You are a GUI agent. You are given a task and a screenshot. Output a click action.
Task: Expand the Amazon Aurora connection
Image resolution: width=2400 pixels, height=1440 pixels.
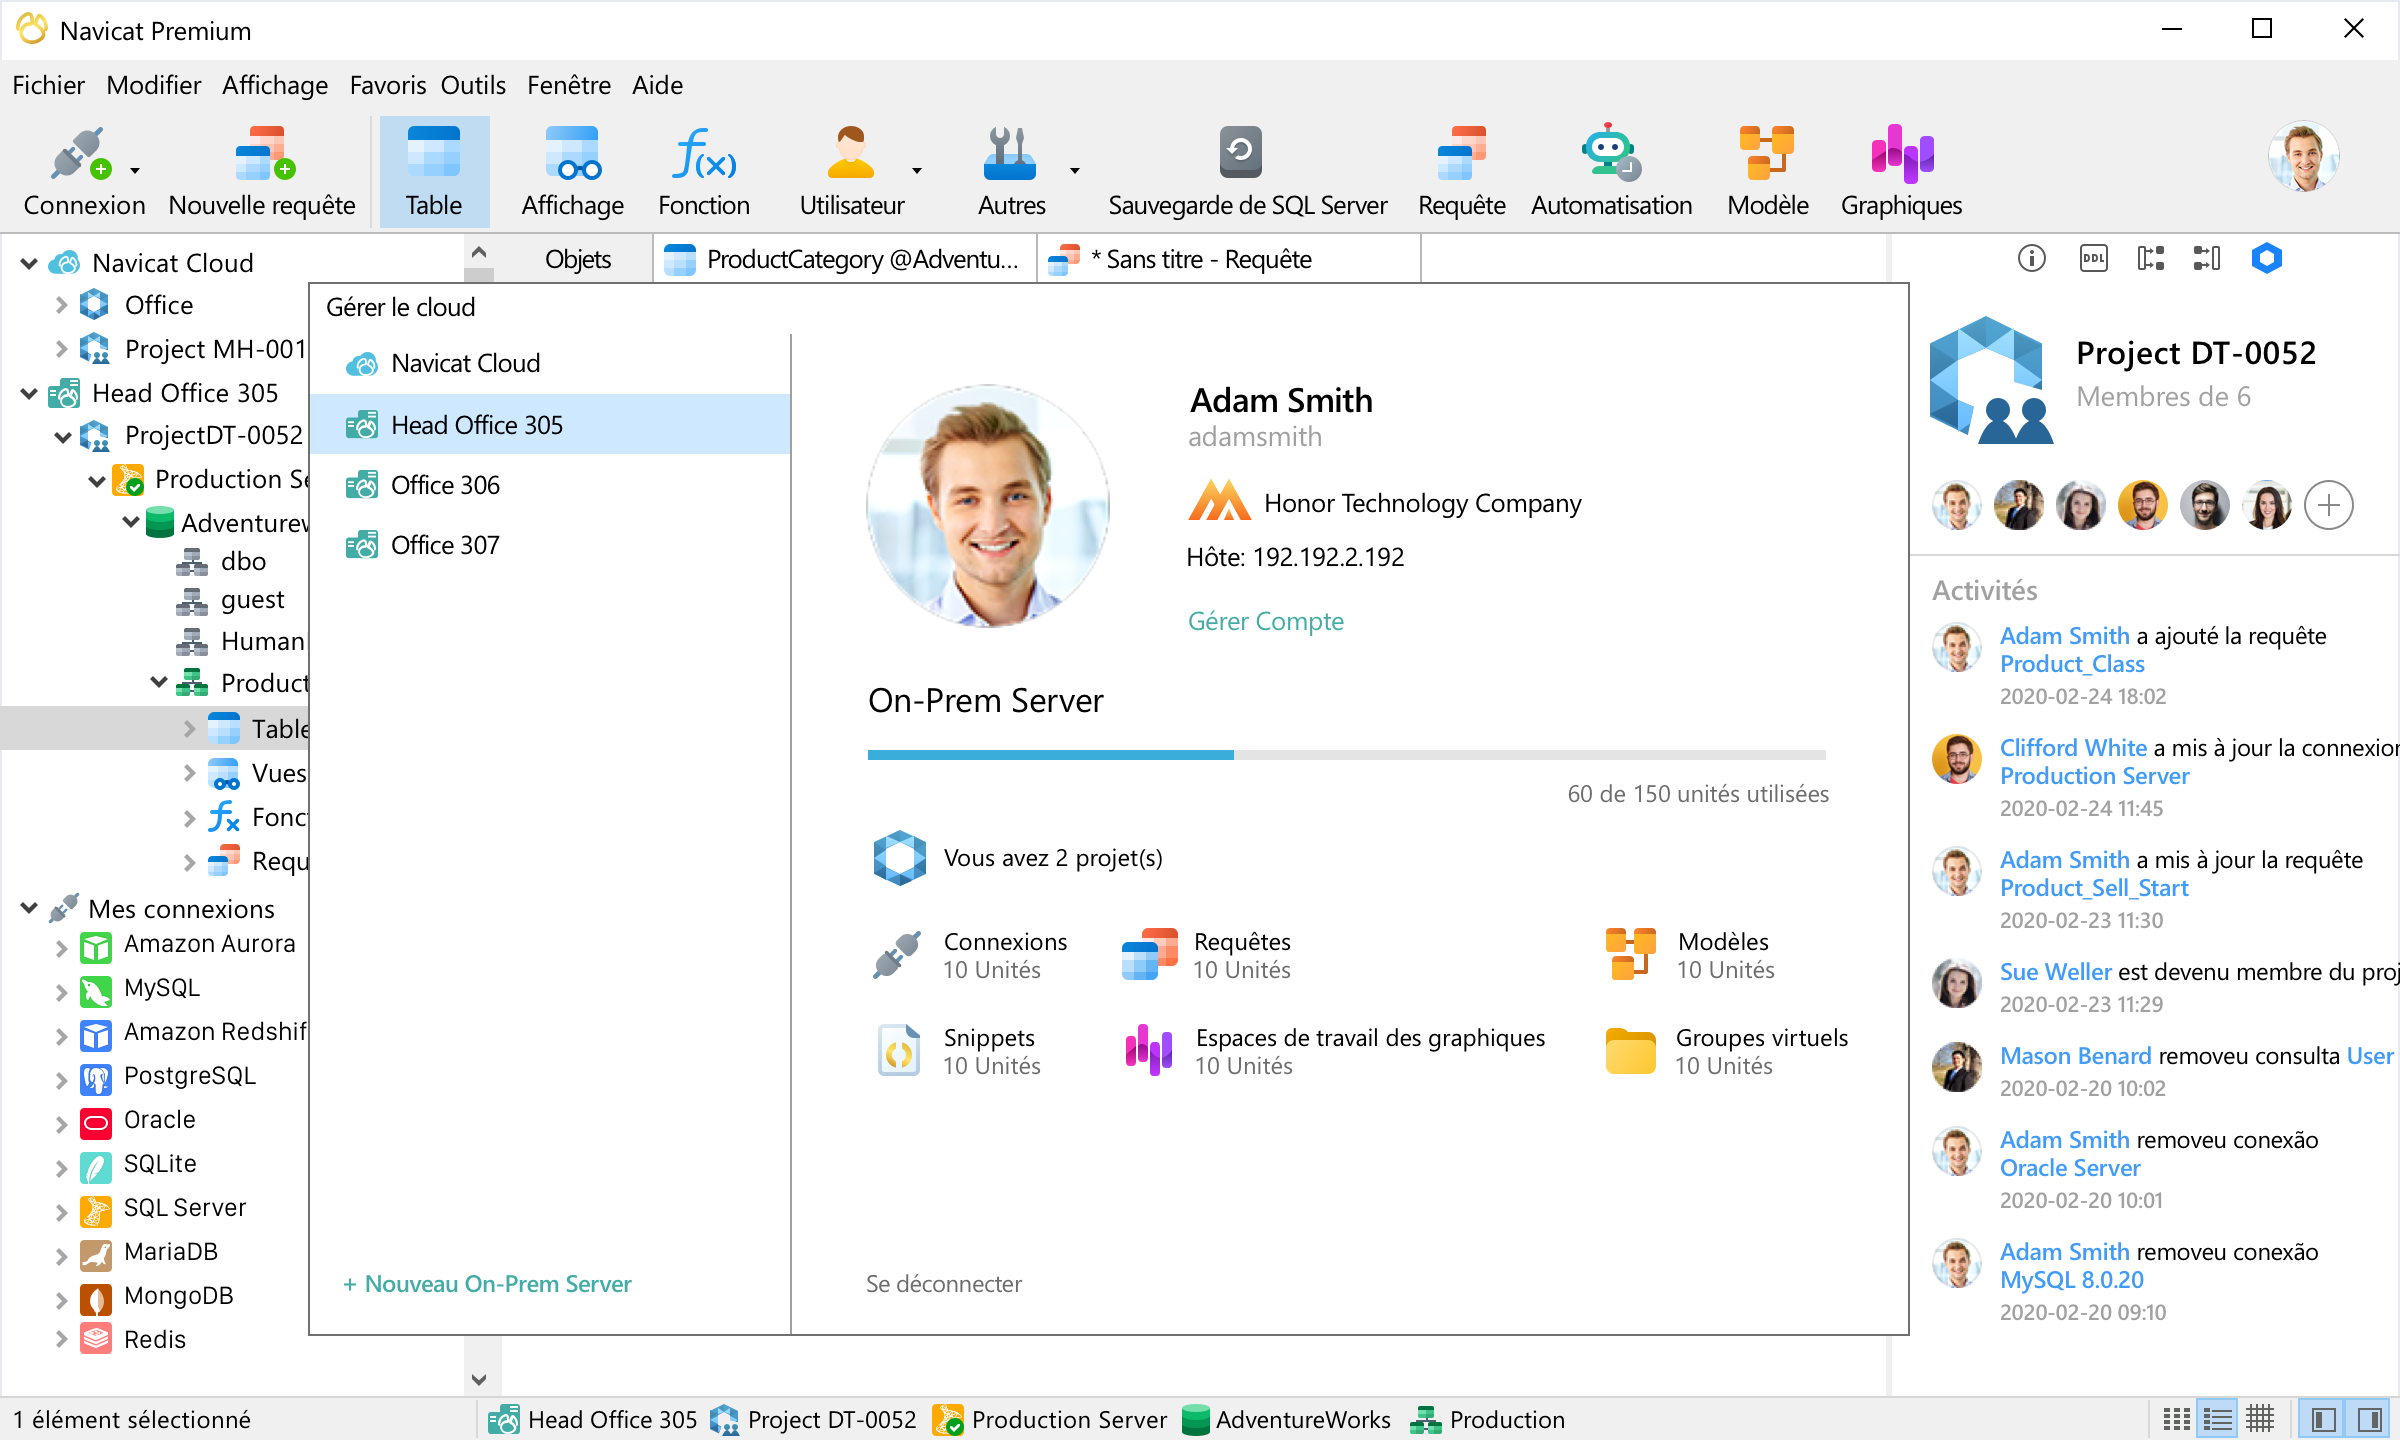(x=61, y=947)
